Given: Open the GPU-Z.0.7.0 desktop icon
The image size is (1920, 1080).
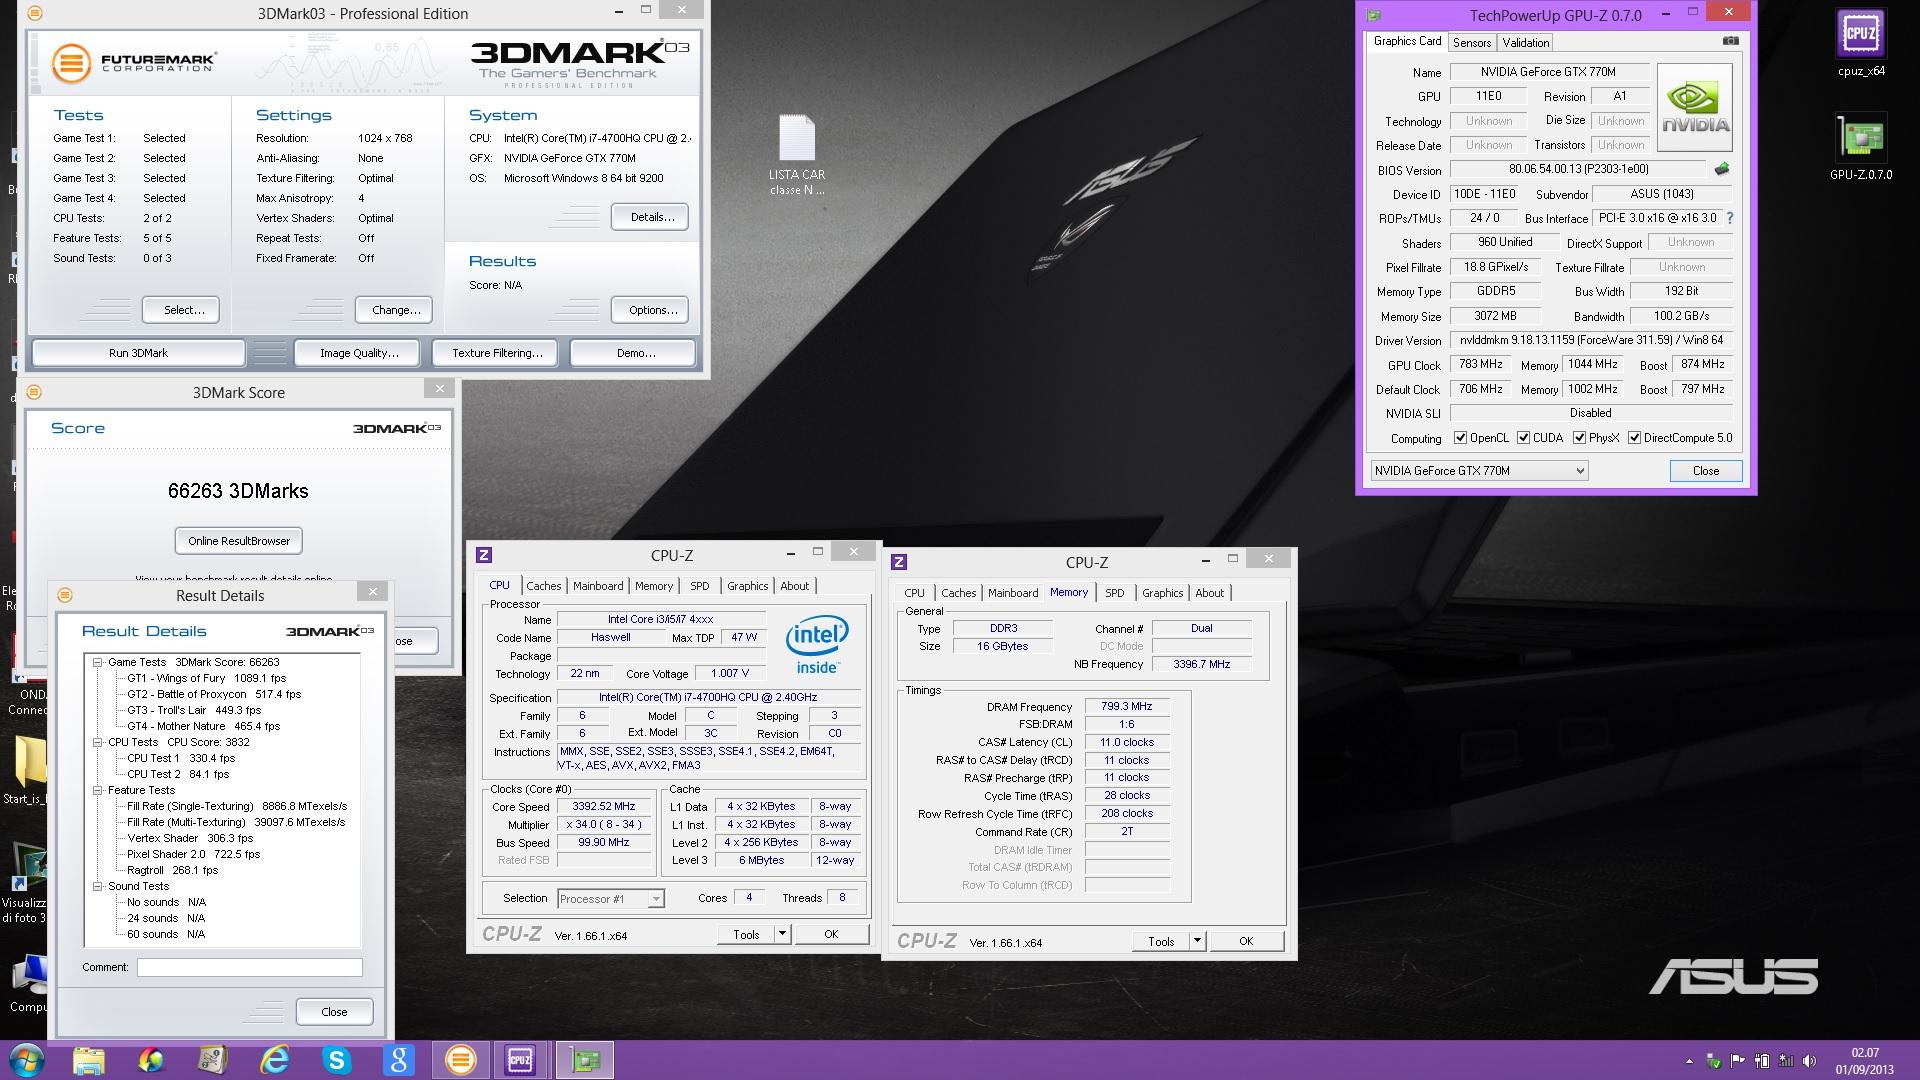Looking at the screenshot, I should pyautogui.click(x=1861, y=147).
